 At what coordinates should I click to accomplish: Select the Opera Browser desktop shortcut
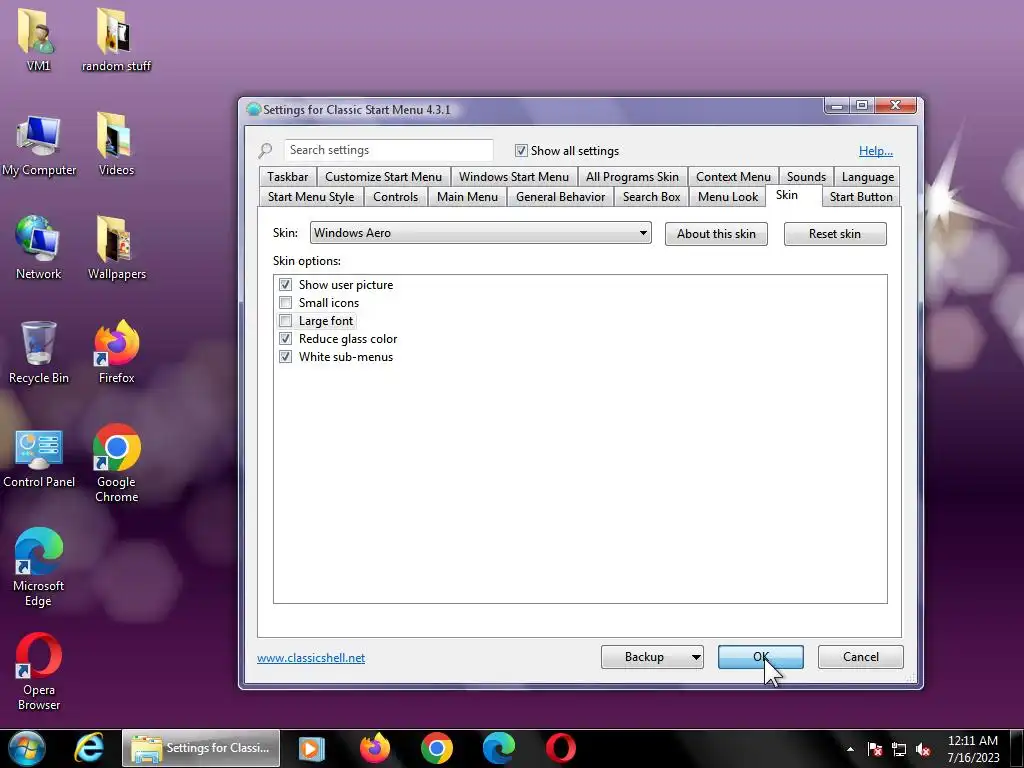(39, 671)
